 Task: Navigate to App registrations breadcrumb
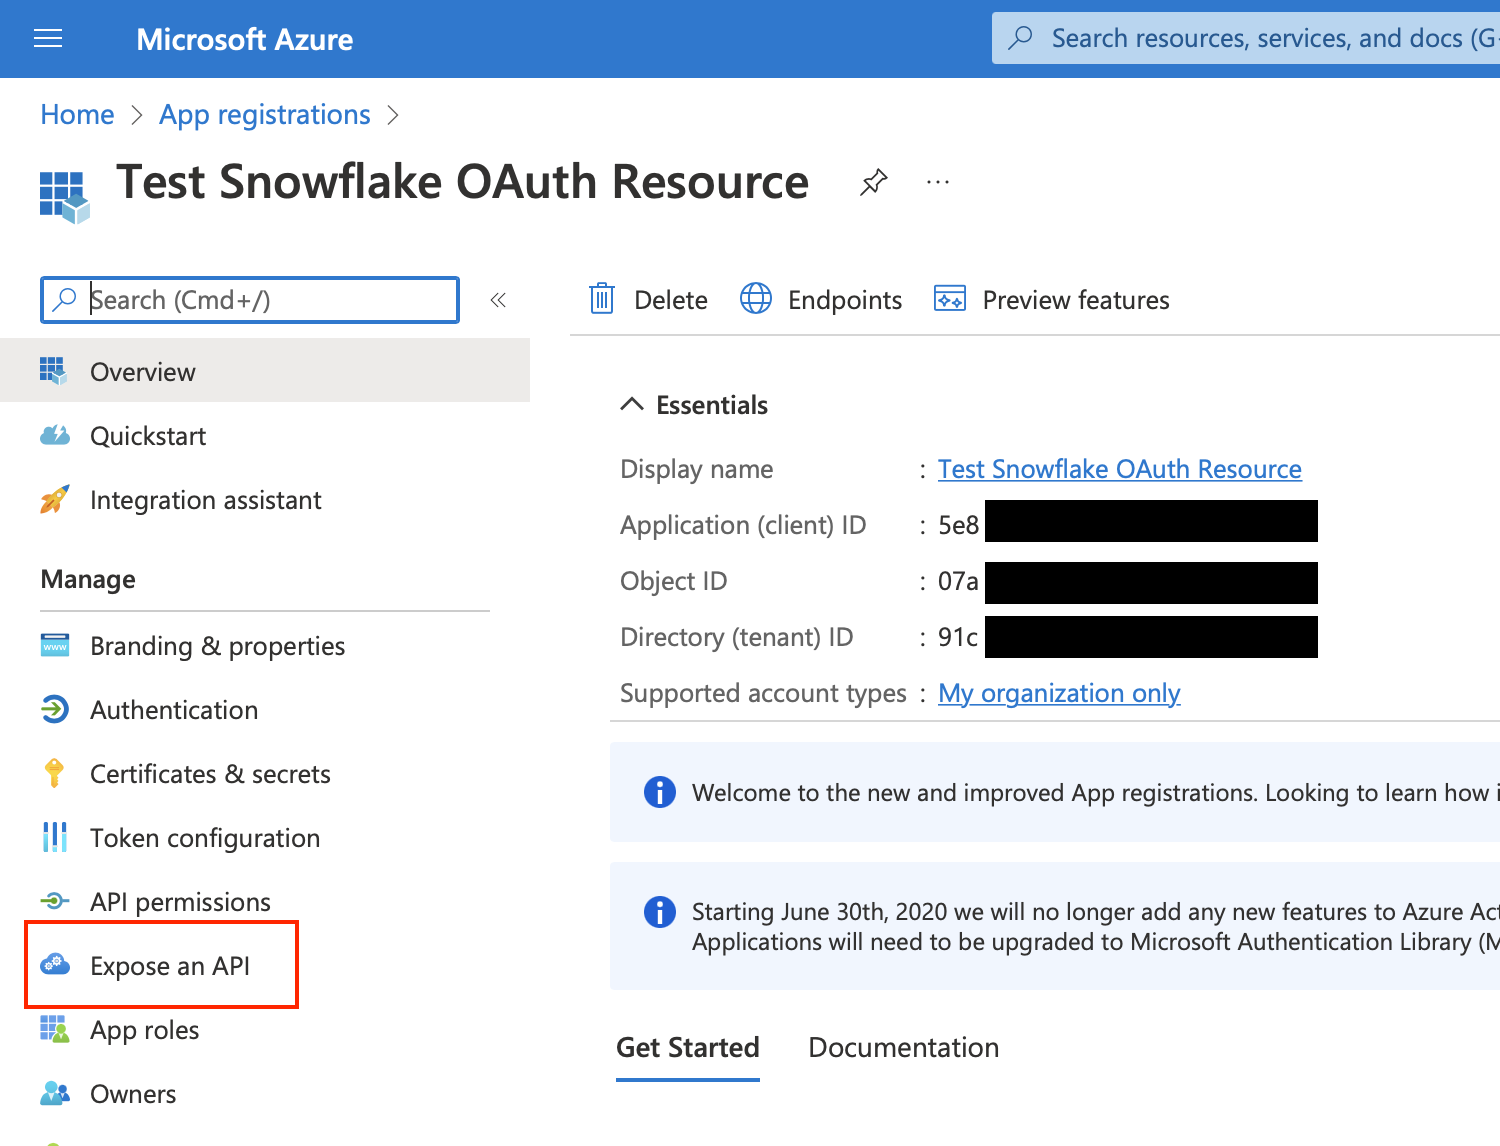264,114
